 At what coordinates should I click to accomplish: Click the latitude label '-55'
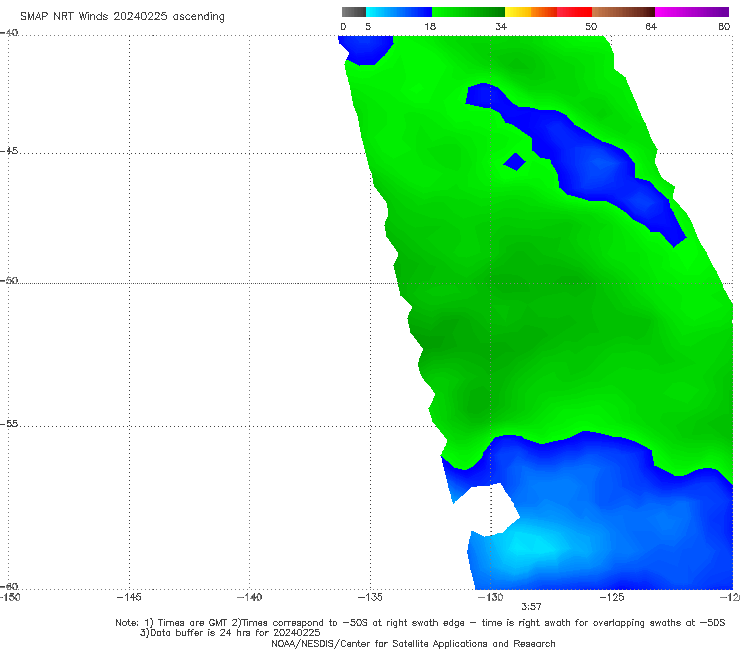(9, 423)
